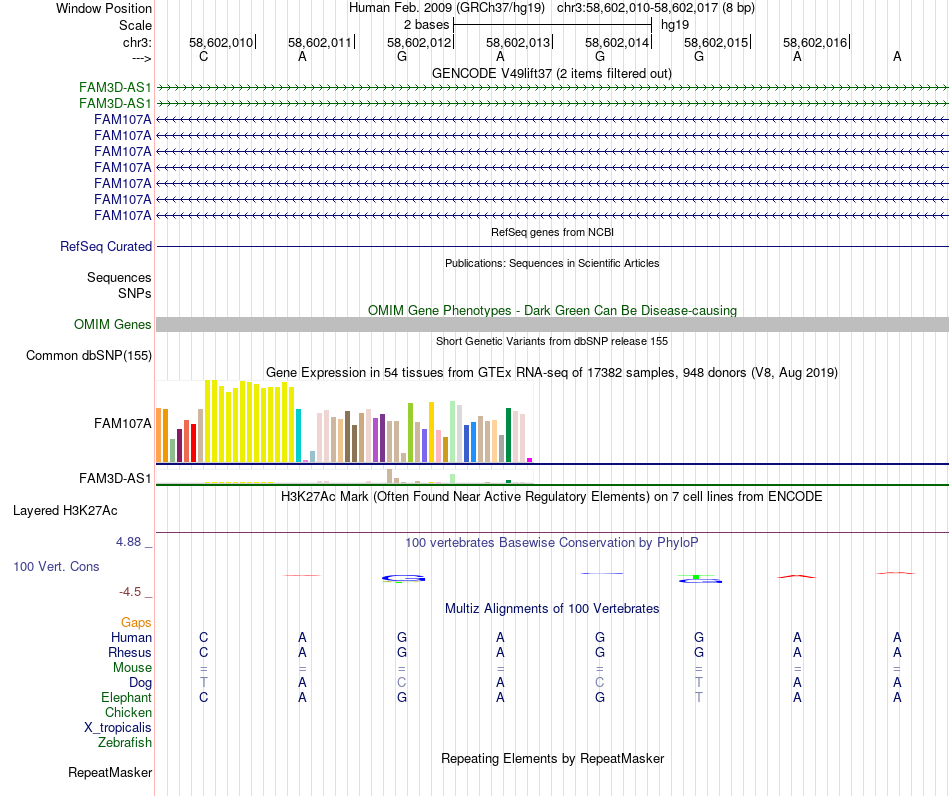This screenshot has height=796, width=950.
Task: Click the maroon bar in FAM107A expression chart
Action: pyautogui.click(x=179, y=445)
